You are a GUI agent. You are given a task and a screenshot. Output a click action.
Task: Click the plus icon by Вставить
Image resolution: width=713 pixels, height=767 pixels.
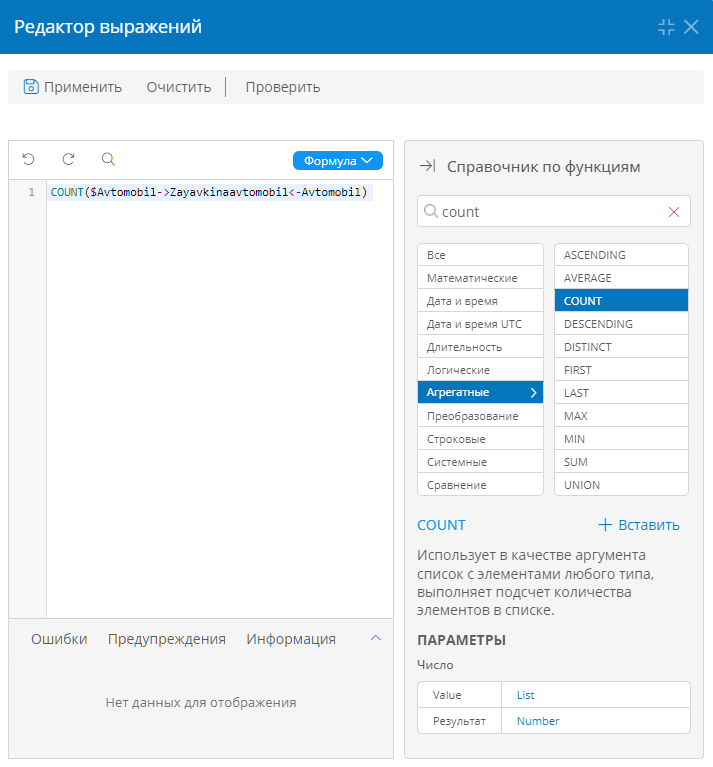605,524
